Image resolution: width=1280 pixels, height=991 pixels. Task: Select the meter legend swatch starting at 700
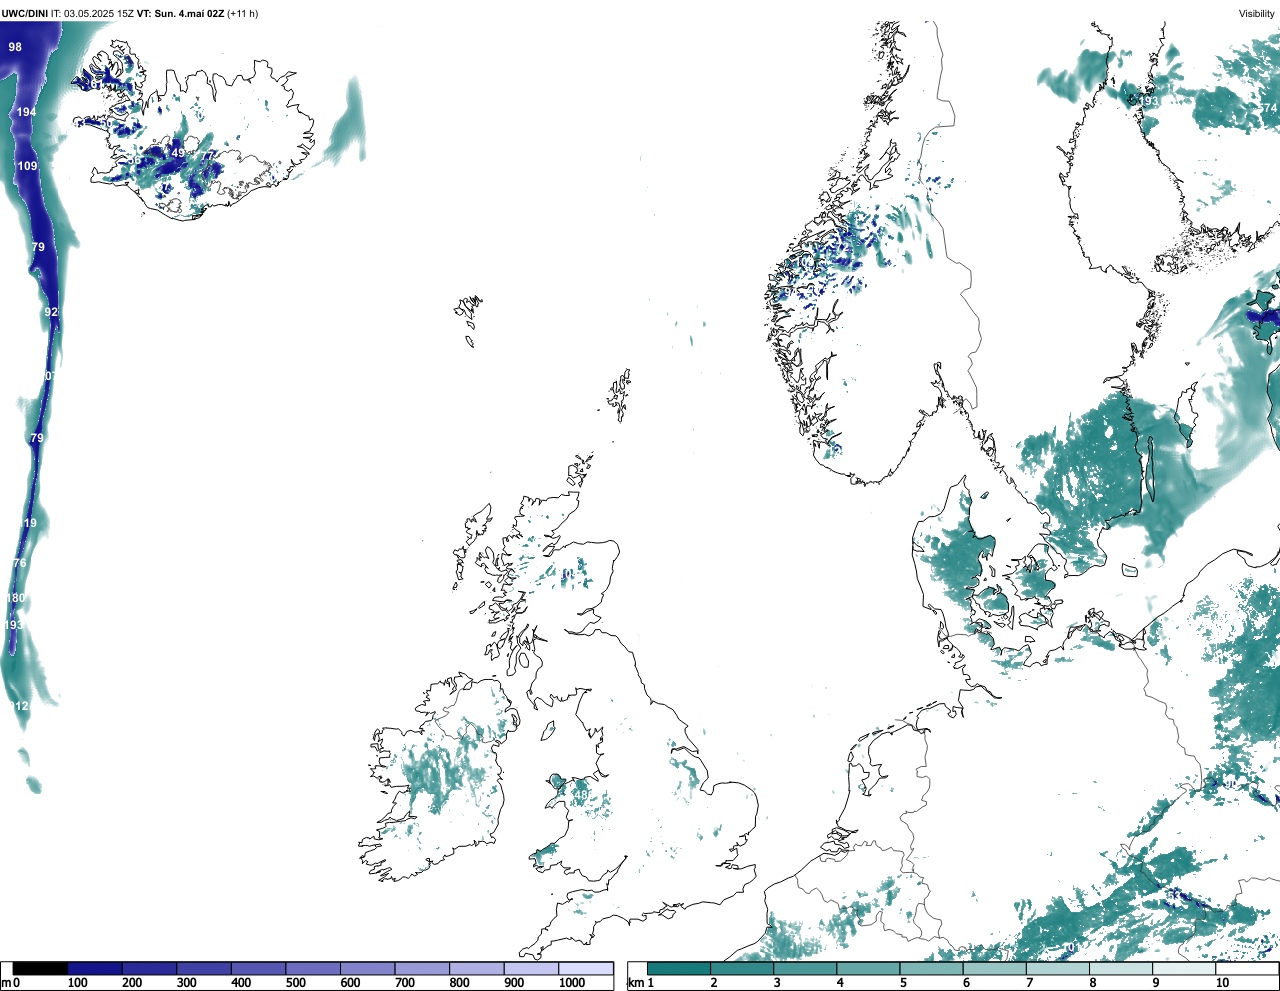tap(422, 969)
